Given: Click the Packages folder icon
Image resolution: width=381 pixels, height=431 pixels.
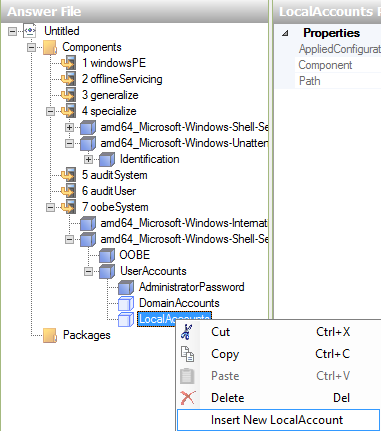Looking at the screenshot, I should [50, 335].
